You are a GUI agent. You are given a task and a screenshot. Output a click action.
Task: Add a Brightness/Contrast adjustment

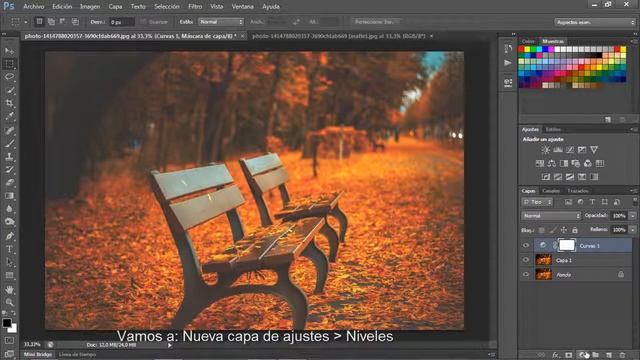(546, 150)
